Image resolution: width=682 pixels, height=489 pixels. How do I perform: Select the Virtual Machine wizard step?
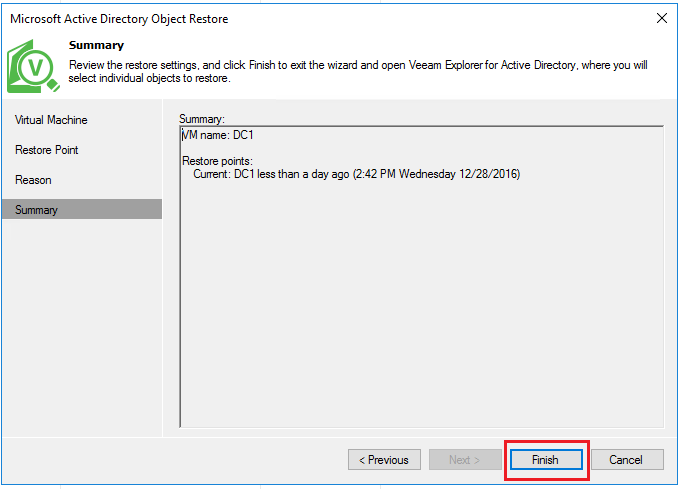[51, 120]
